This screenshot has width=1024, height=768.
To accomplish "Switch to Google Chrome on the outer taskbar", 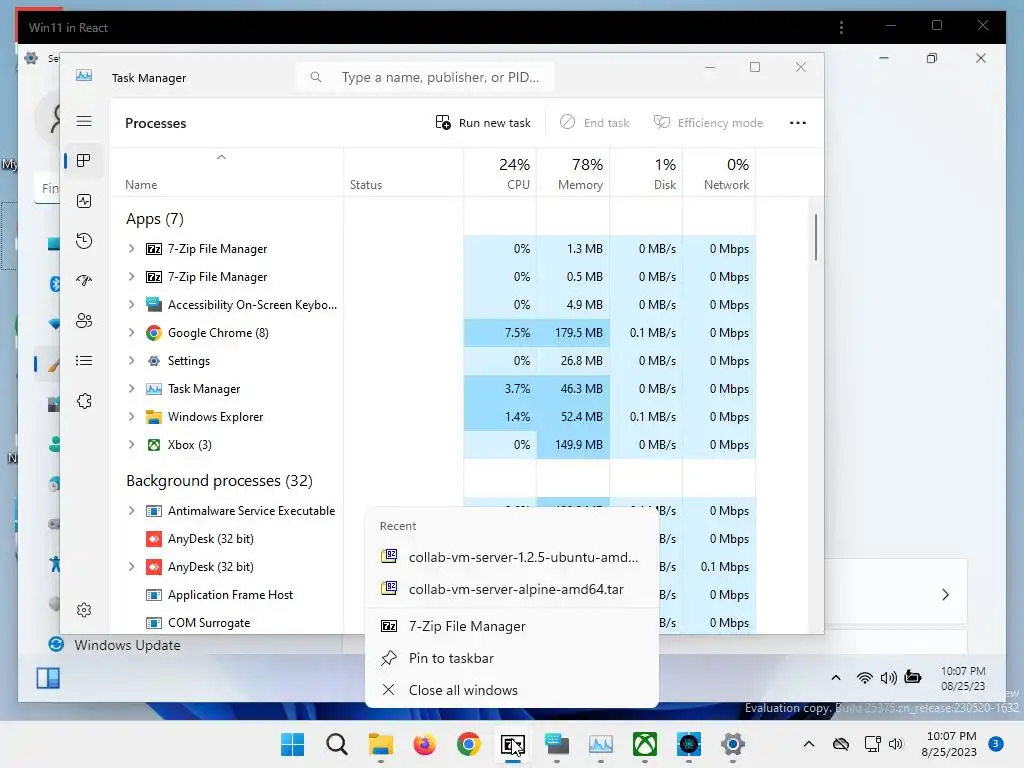I will (x=468, y=744).
